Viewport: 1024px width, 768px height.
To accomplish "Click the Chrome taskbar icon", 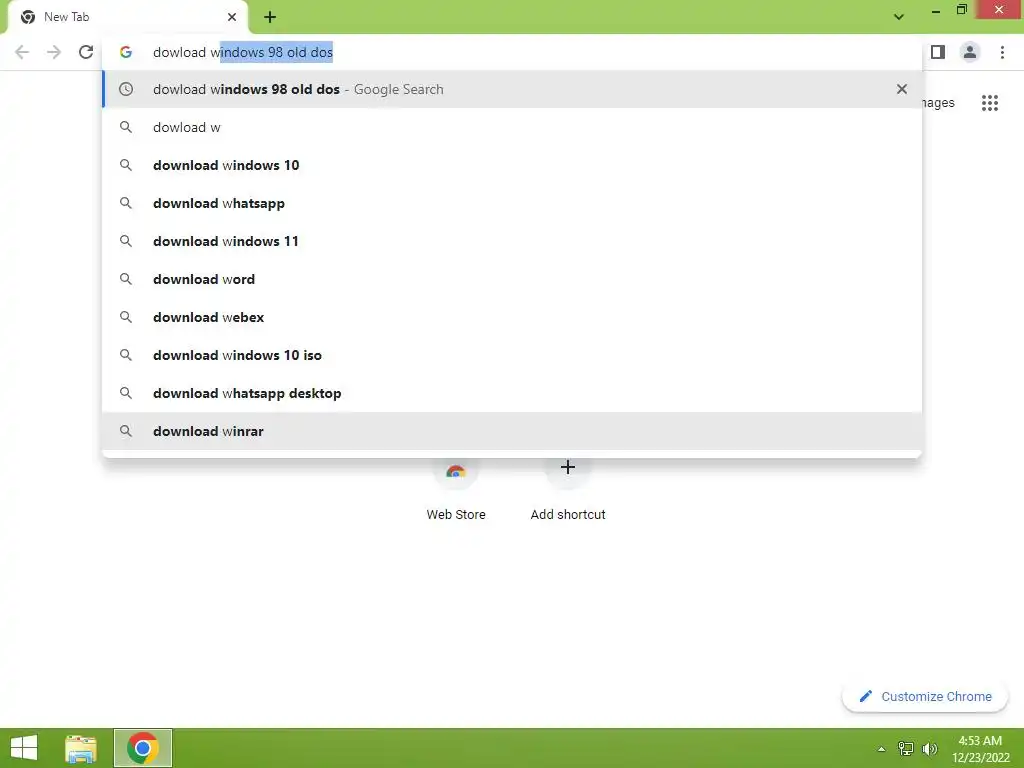I will 143,748.
